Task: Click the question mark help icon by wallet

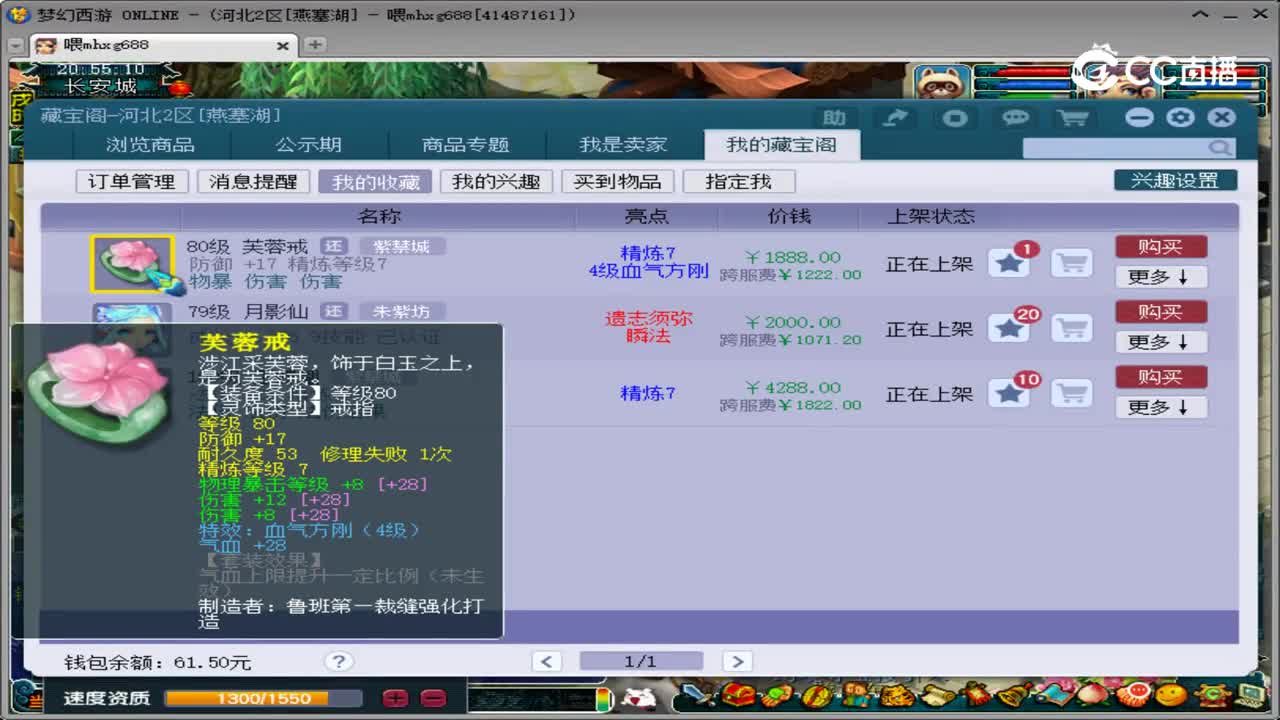Action: (x=339, y=661)
